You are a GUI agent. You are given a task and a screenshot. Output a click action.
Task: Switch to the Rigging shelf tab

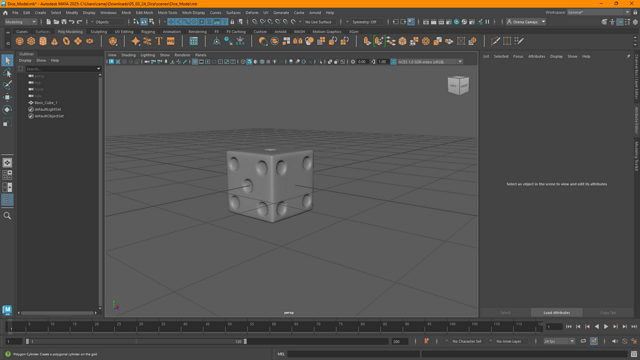click(x=148, y=31)
